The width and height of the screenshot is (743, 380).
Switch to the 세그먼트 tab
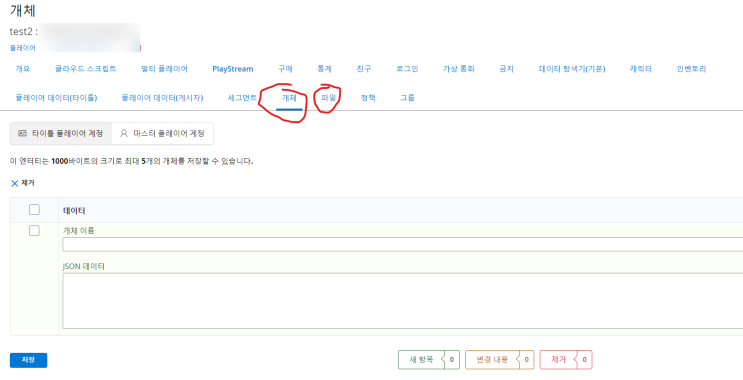(242, 98)
